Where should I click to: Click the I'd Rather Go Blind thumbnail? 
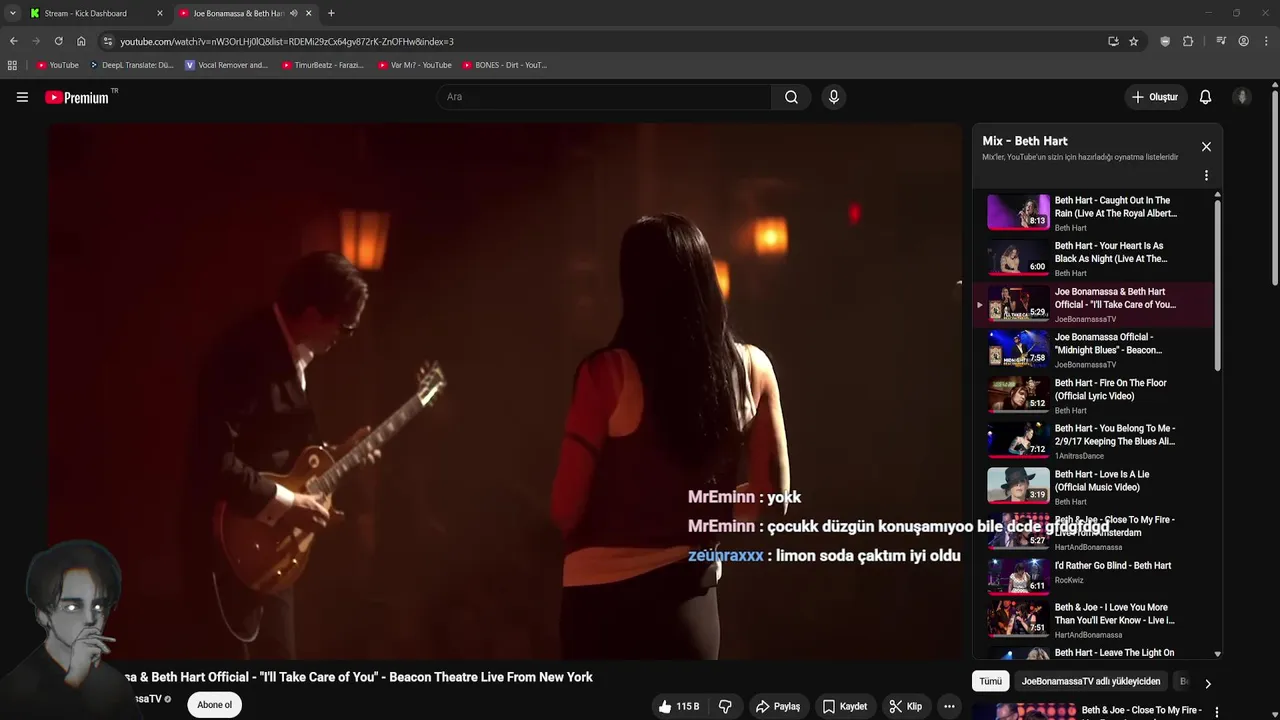point(1018,576)
